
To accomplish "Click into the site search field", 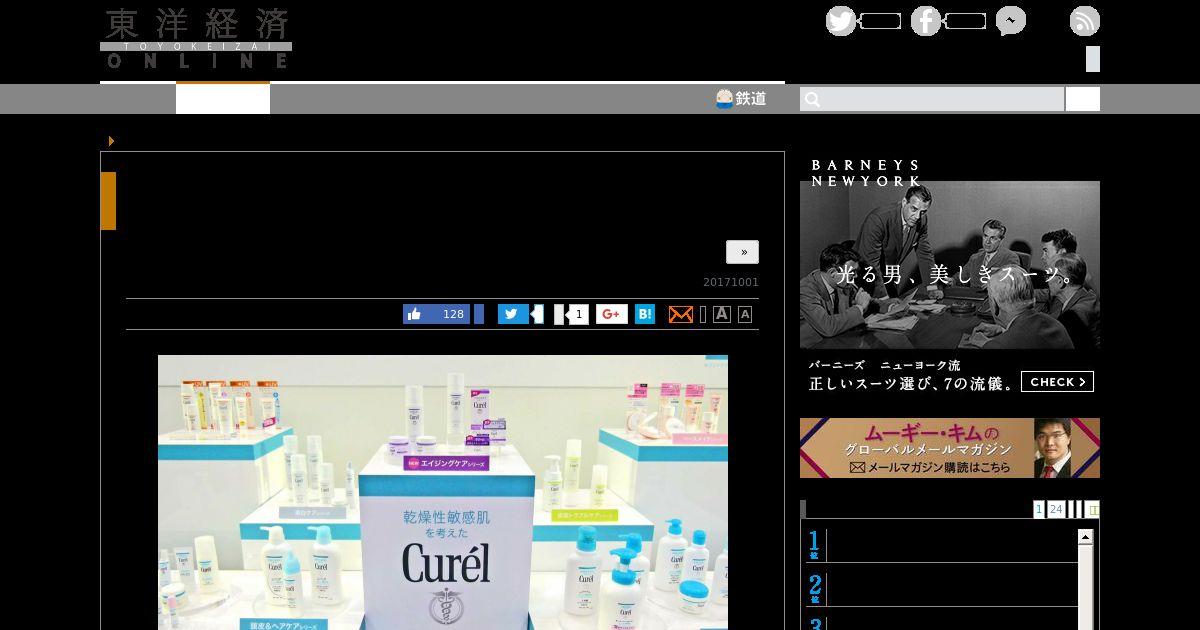I will (932, 99).
